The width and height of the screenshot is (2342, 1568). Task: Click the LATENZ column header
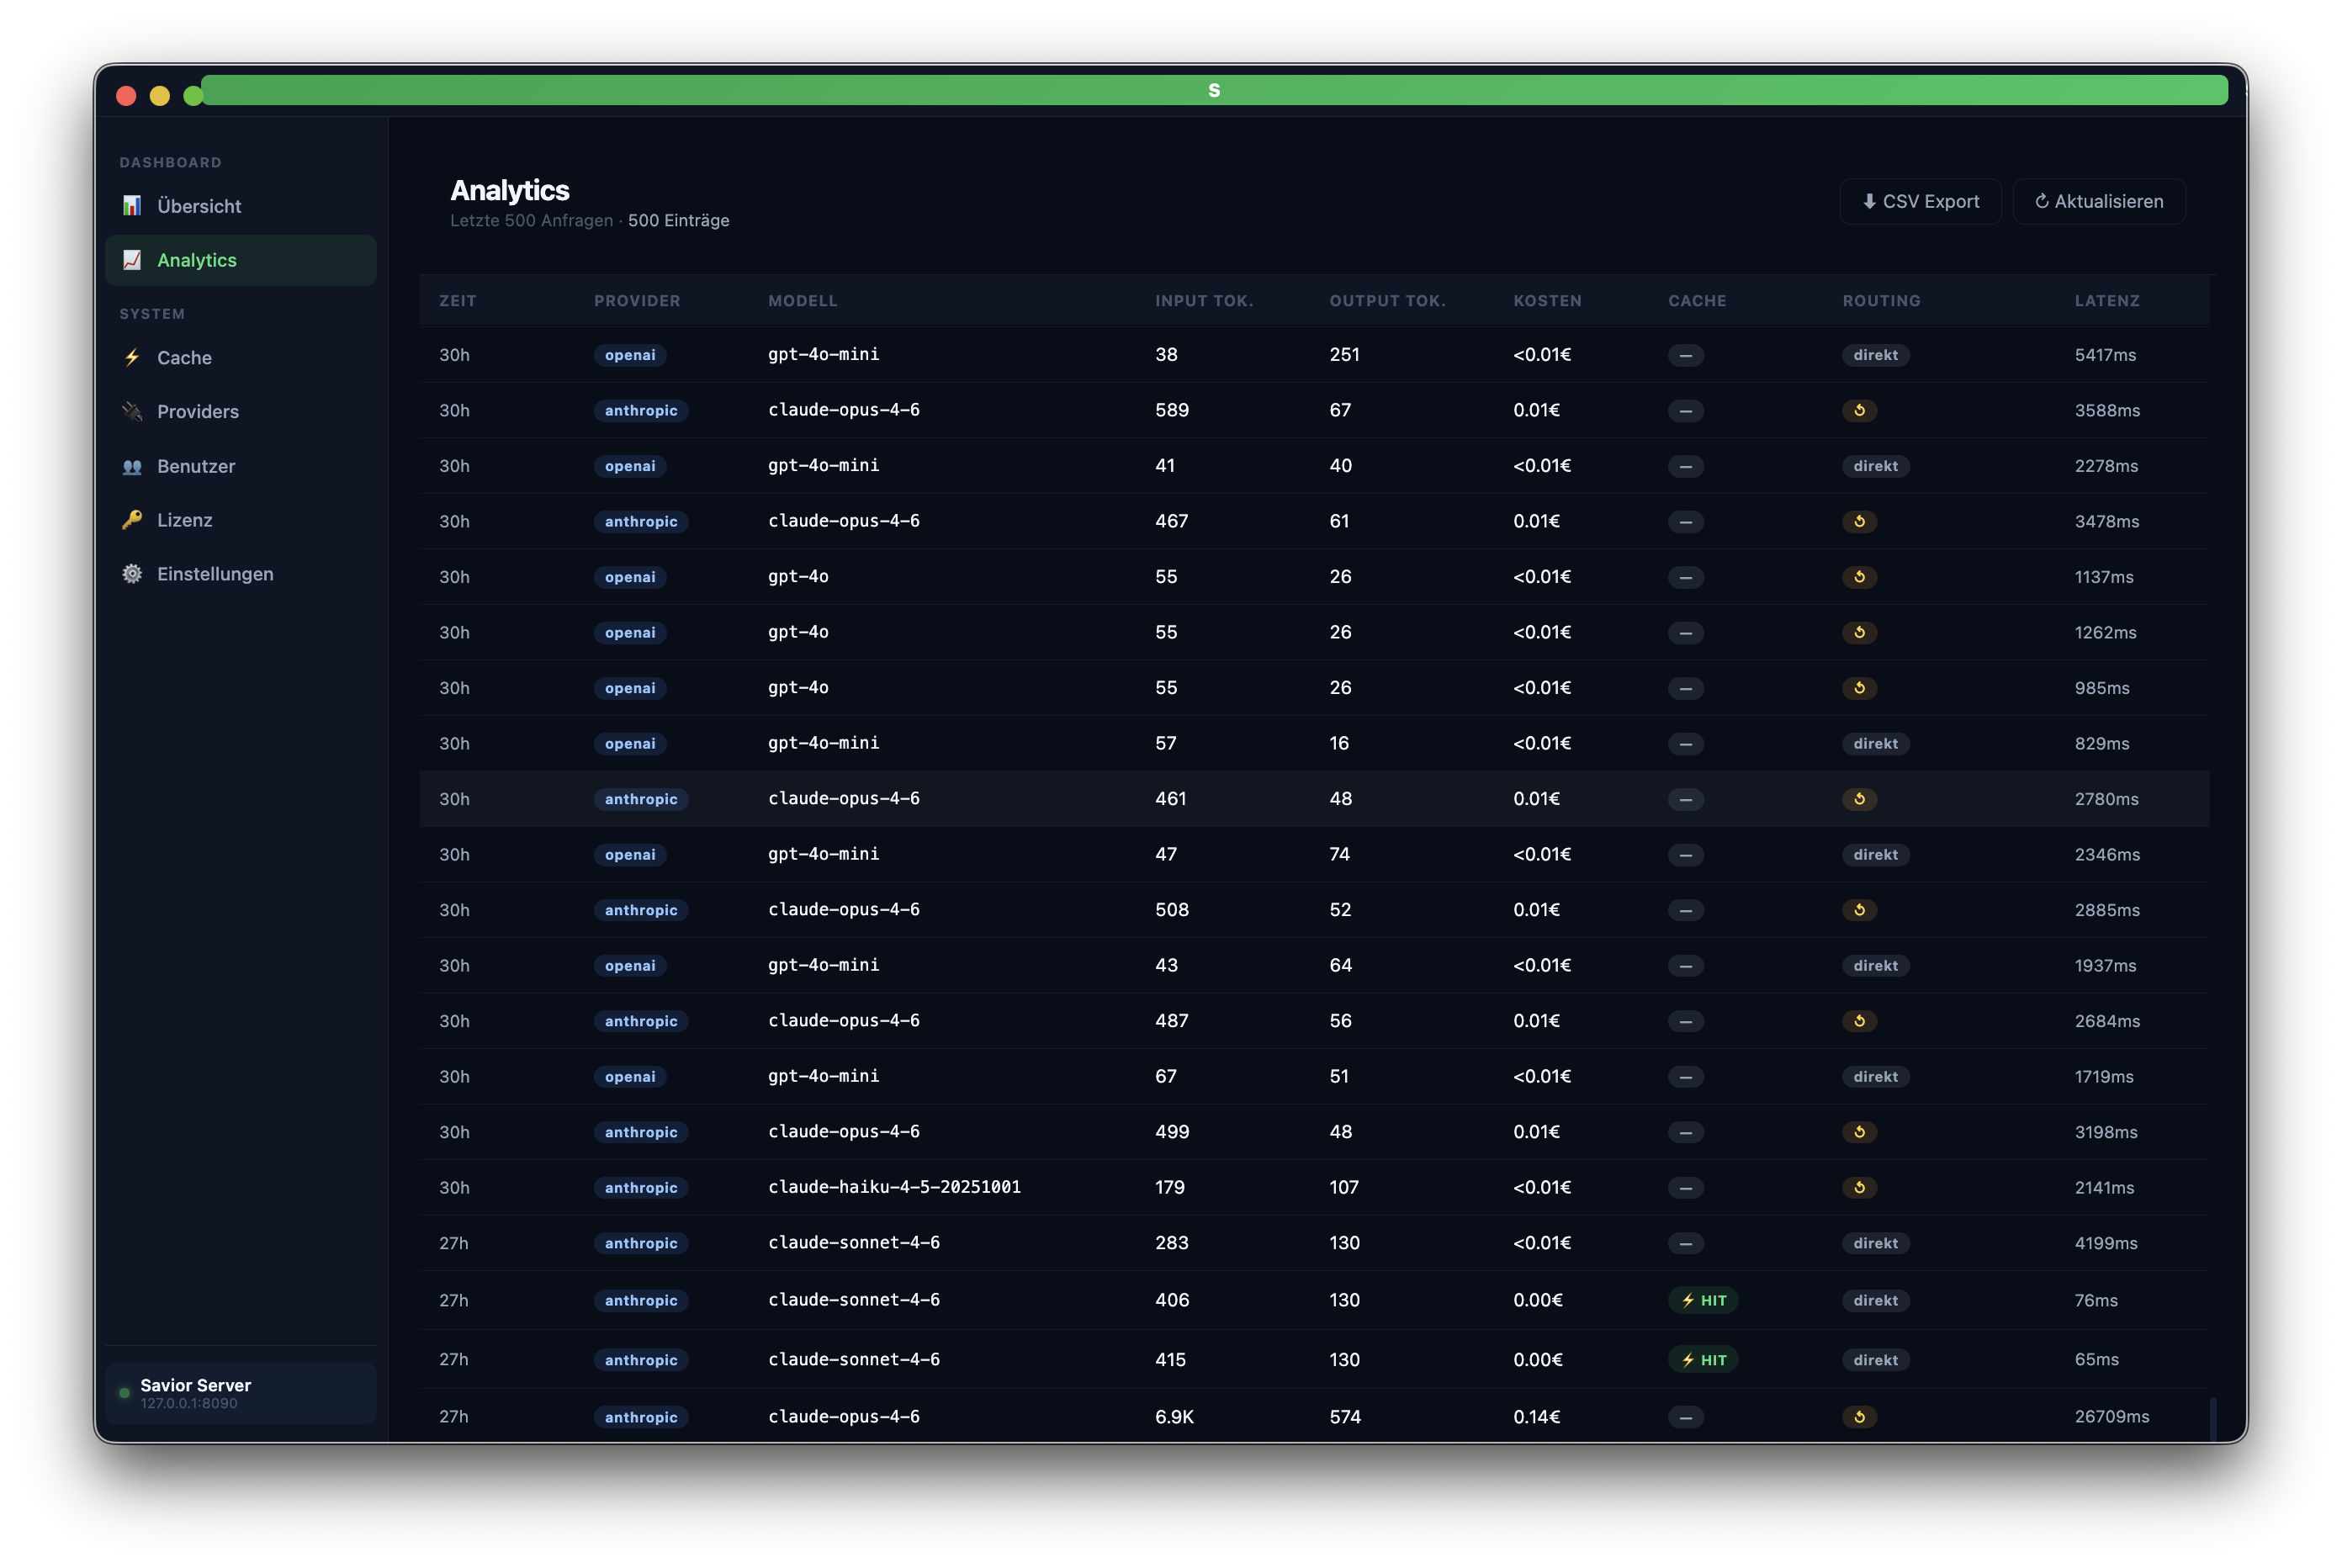point(2107,300)
